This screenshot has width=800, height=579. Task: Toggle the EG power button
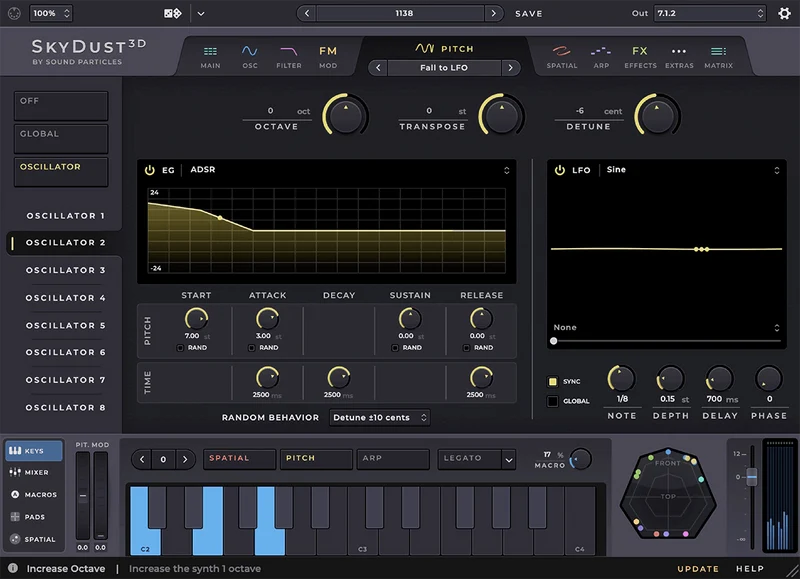[149, 170]
